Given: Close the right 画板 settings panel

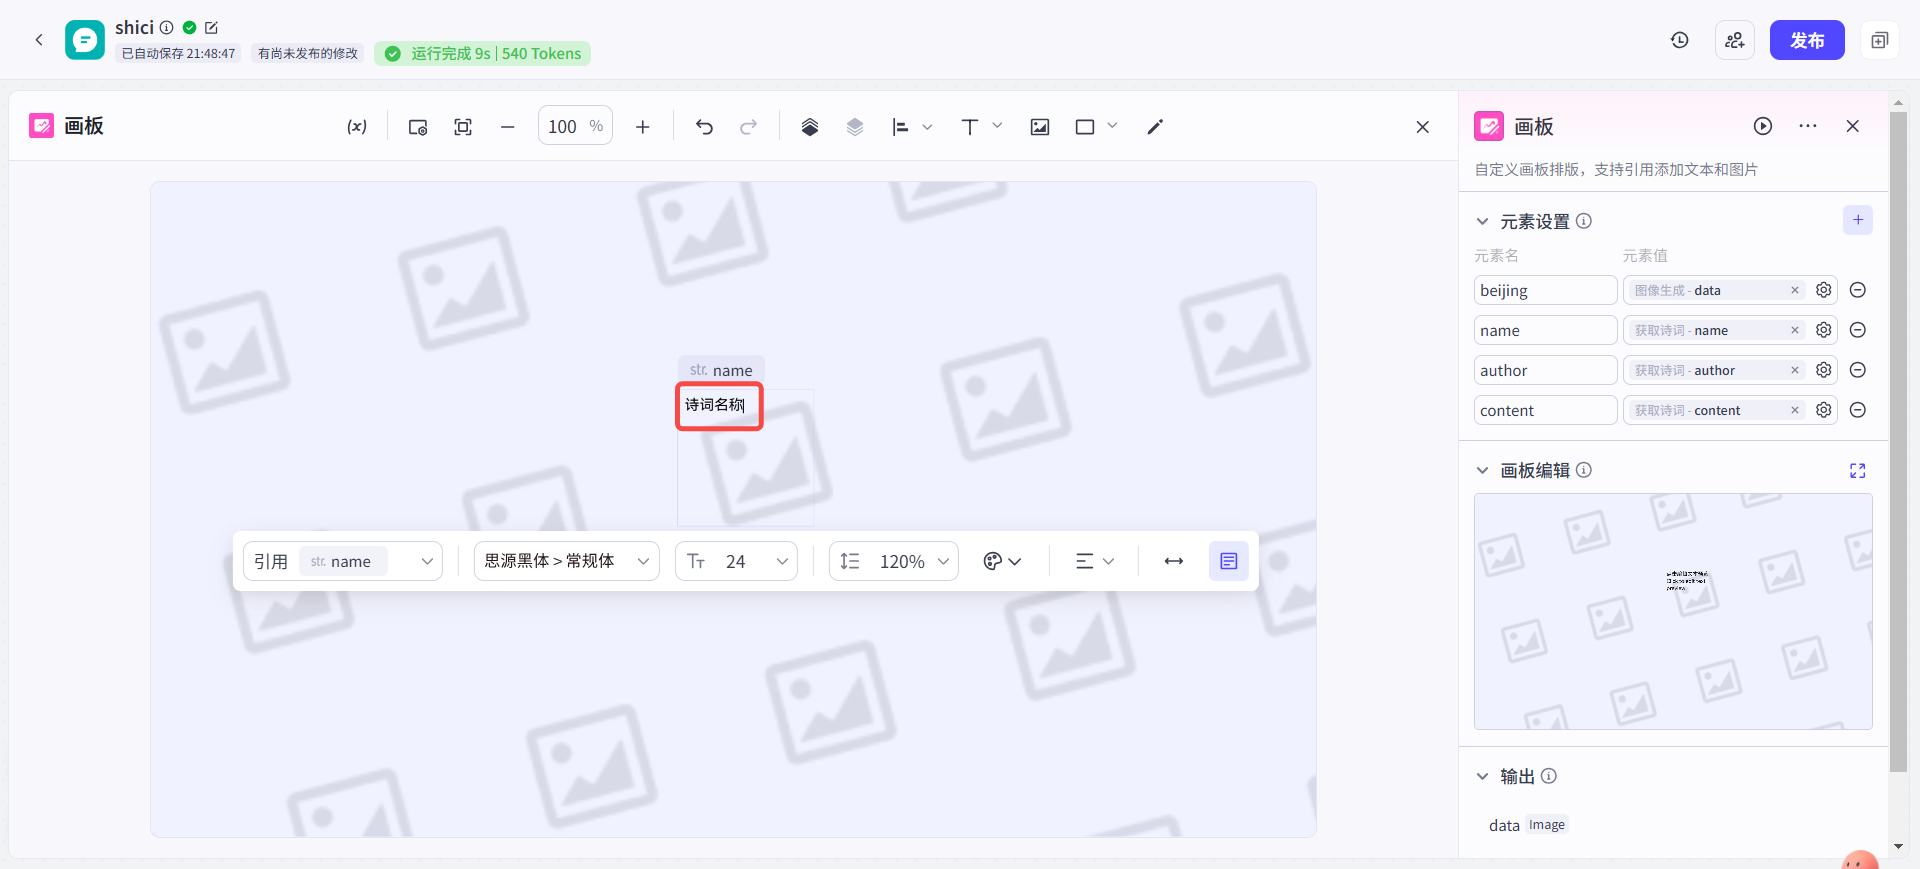Looking at the screenshot, I should click(x=1853, y=126).
